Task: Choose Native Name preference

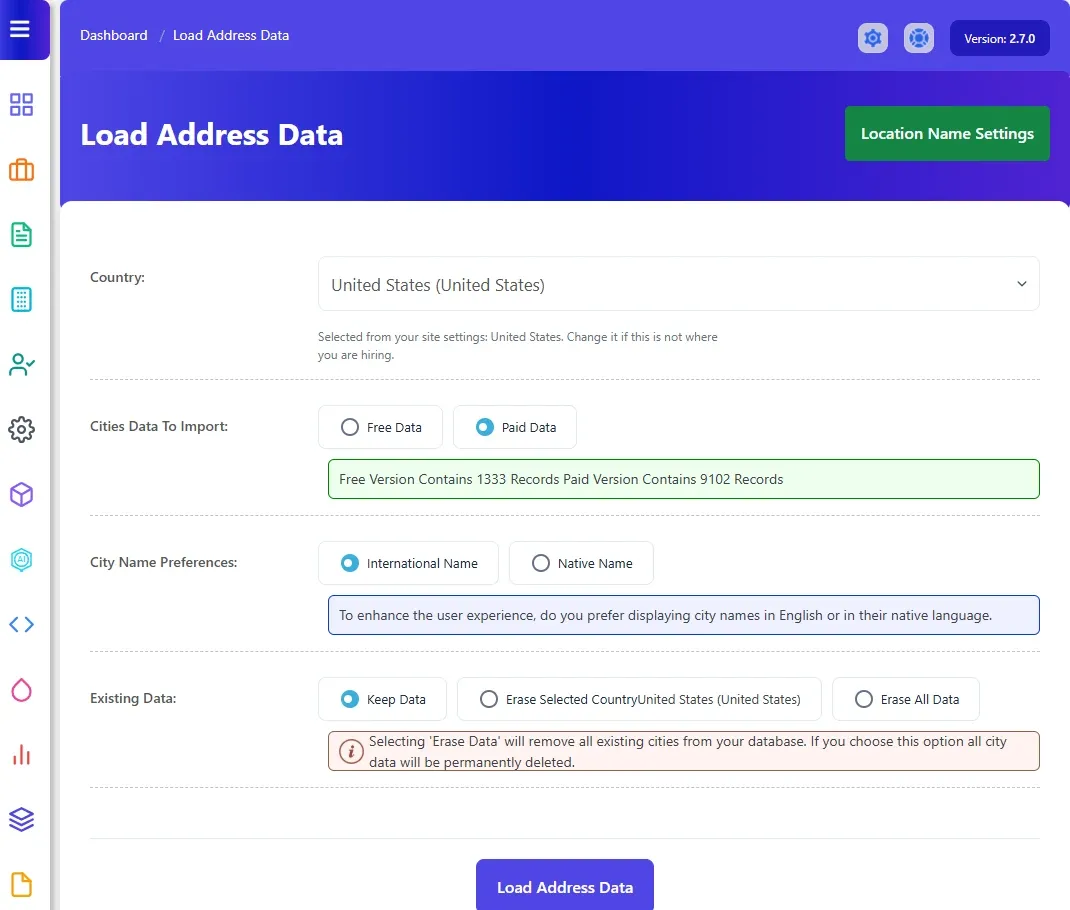Action: 581,563
